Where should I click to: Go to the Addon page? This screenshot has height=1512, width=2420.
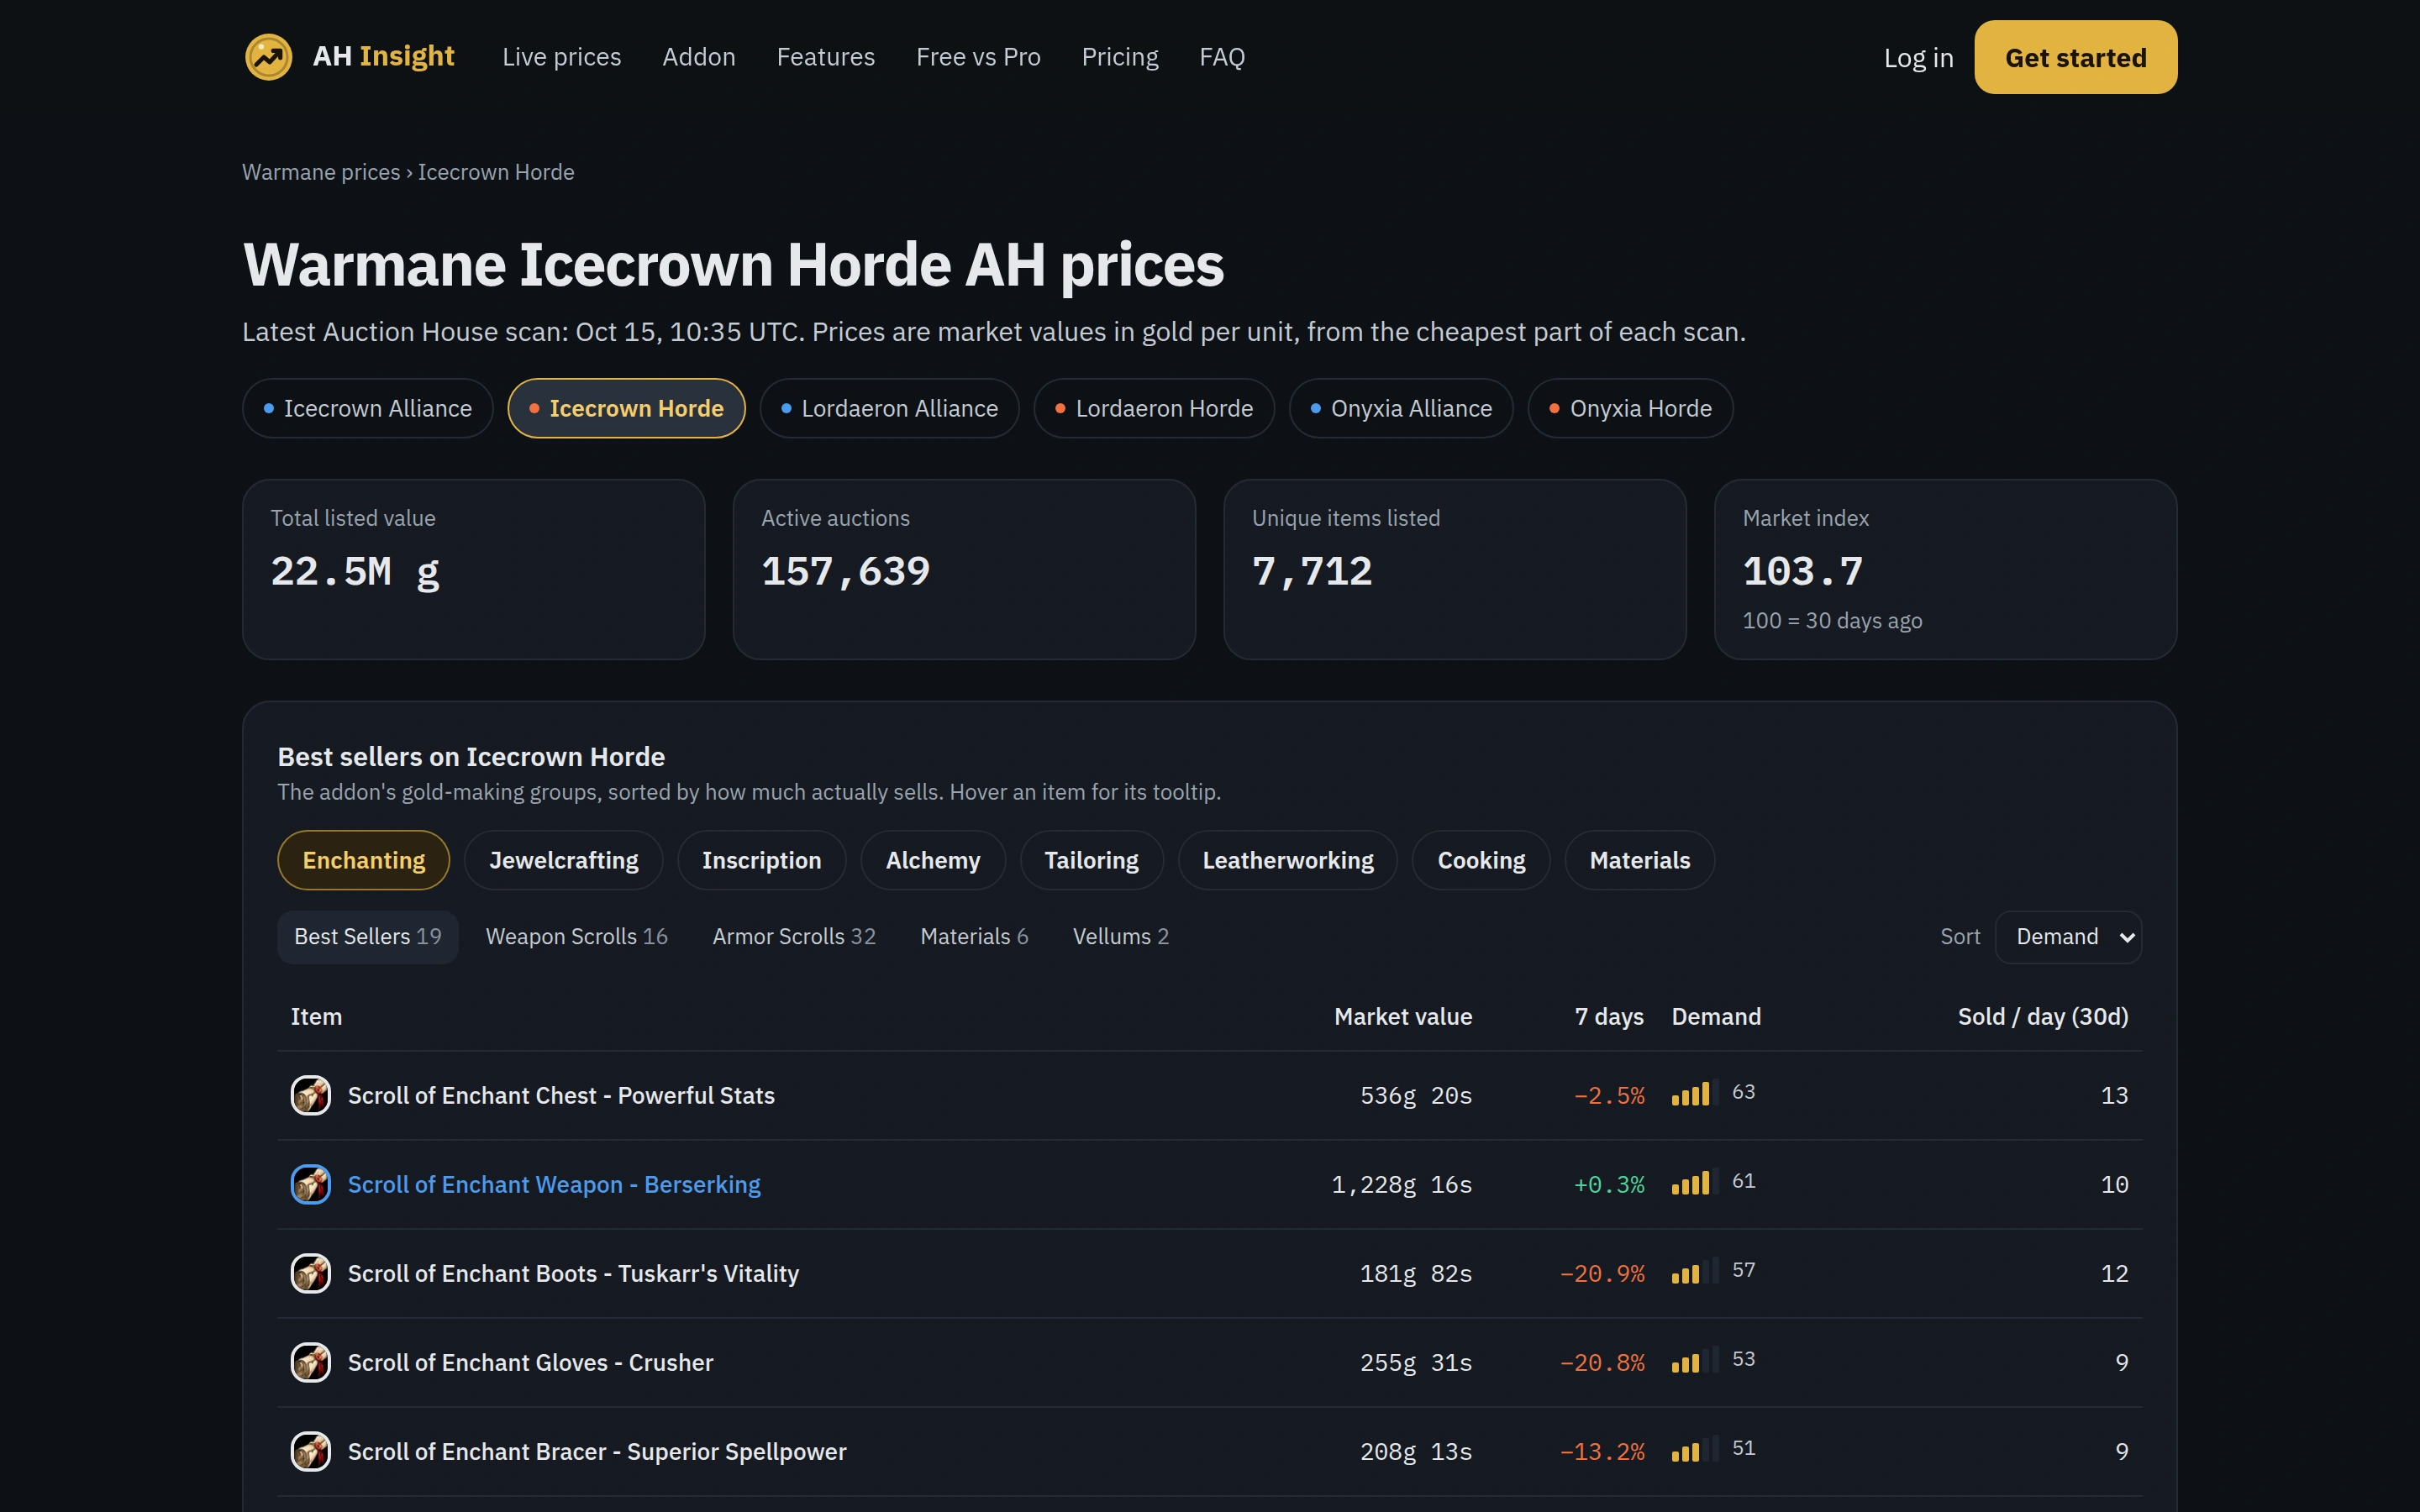coord(698,57)
